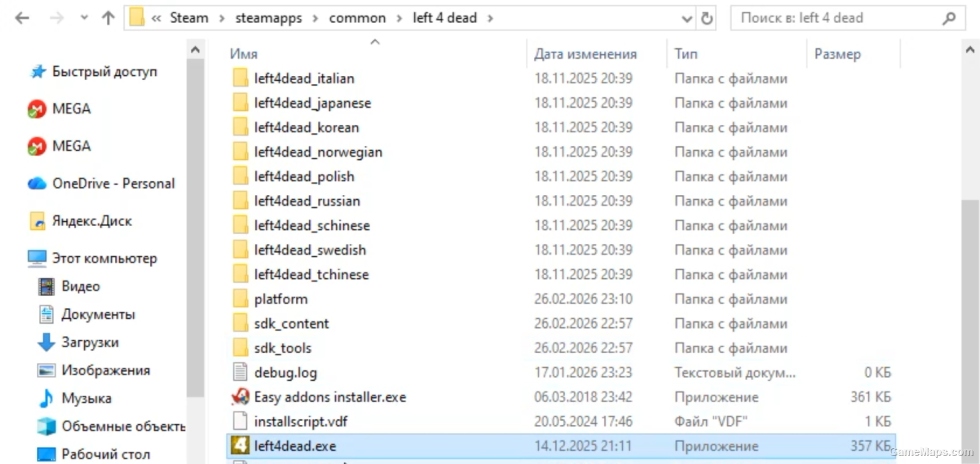Click the 357 КБ size of left4dead.exe

[870, 446]
